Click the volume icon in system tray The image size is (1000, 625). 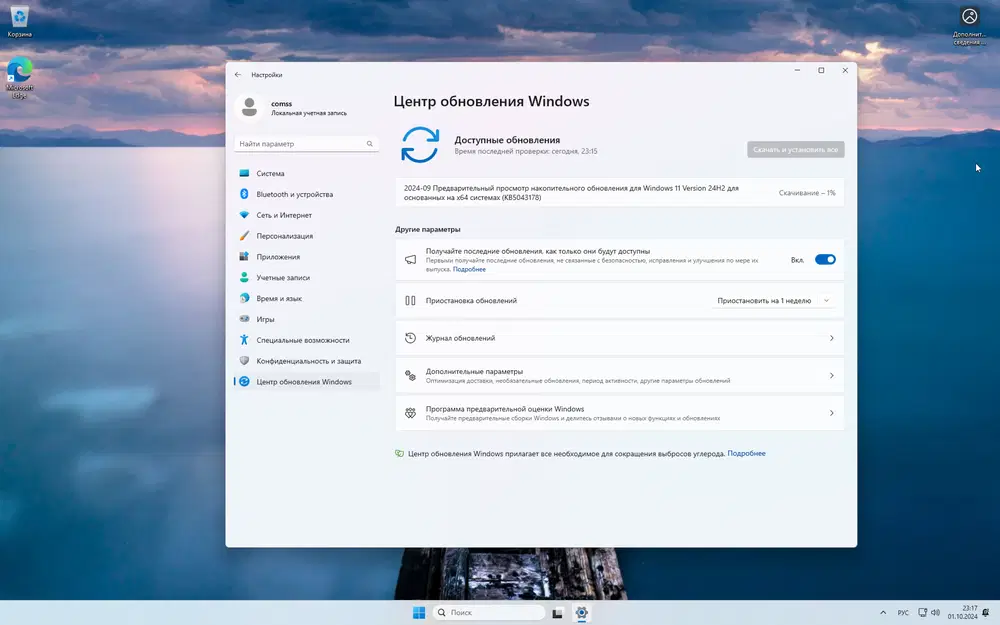point(935,613)
